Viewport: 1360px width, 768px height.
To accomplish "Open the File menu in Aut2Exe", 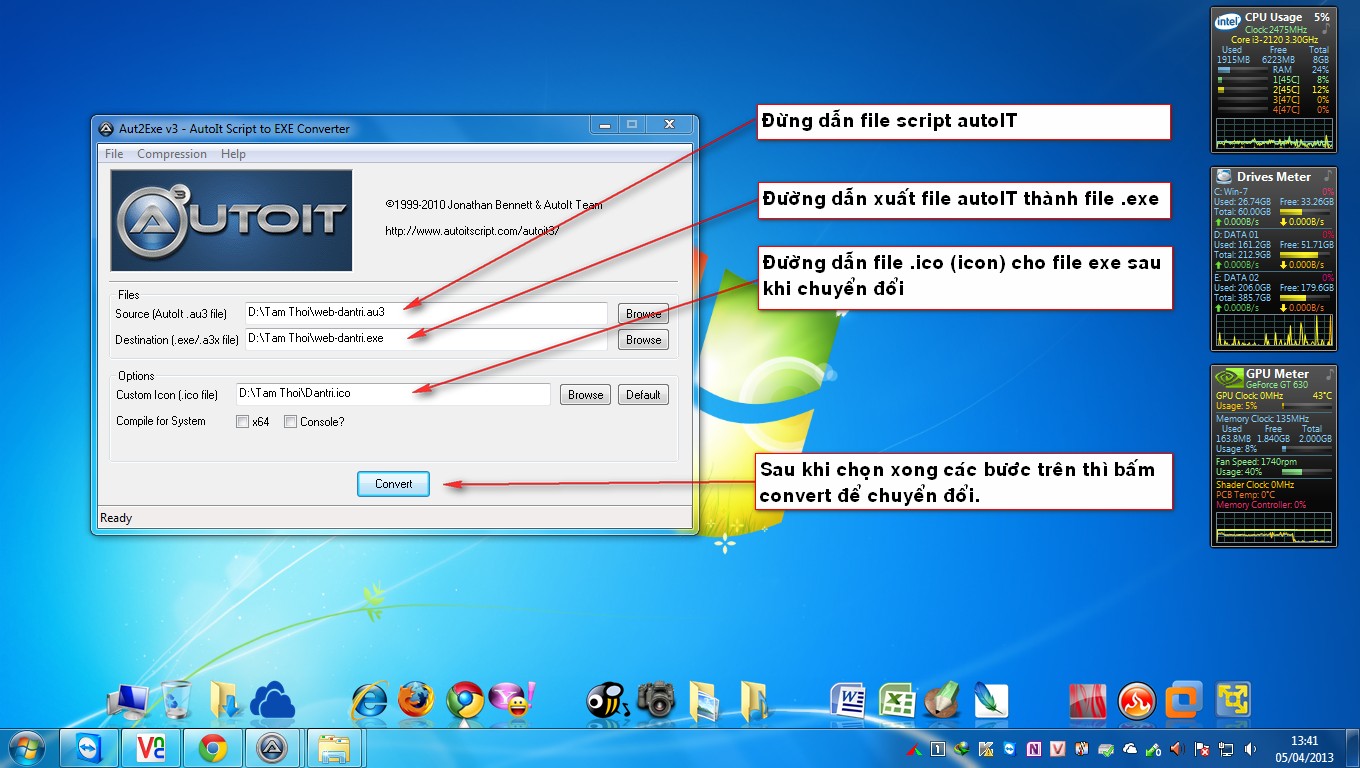I will tap(113, 153).
